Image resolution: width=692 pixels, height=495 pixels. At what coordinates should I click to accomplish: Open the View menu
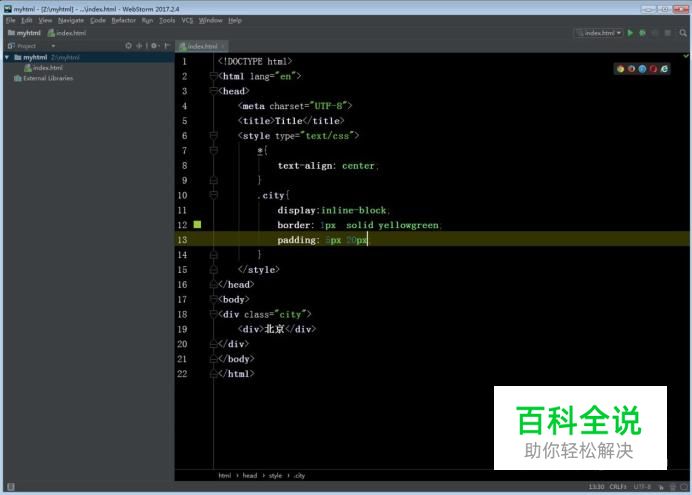pyautogui.click(x=45, y=20)
